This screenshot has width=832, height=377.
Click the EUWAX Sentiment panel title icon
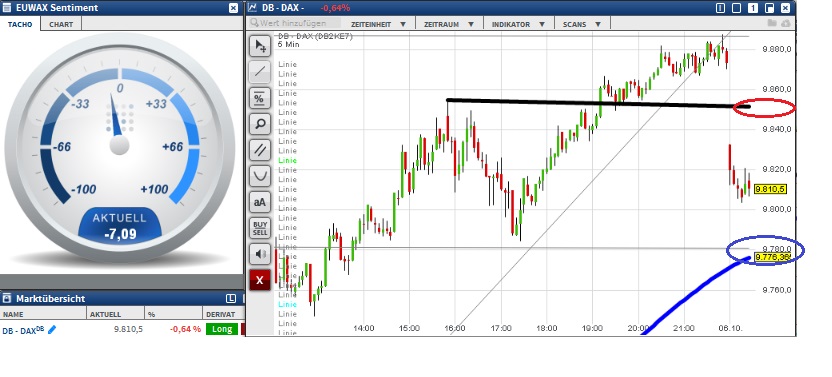pyautogui.click(x=7, y=7)
